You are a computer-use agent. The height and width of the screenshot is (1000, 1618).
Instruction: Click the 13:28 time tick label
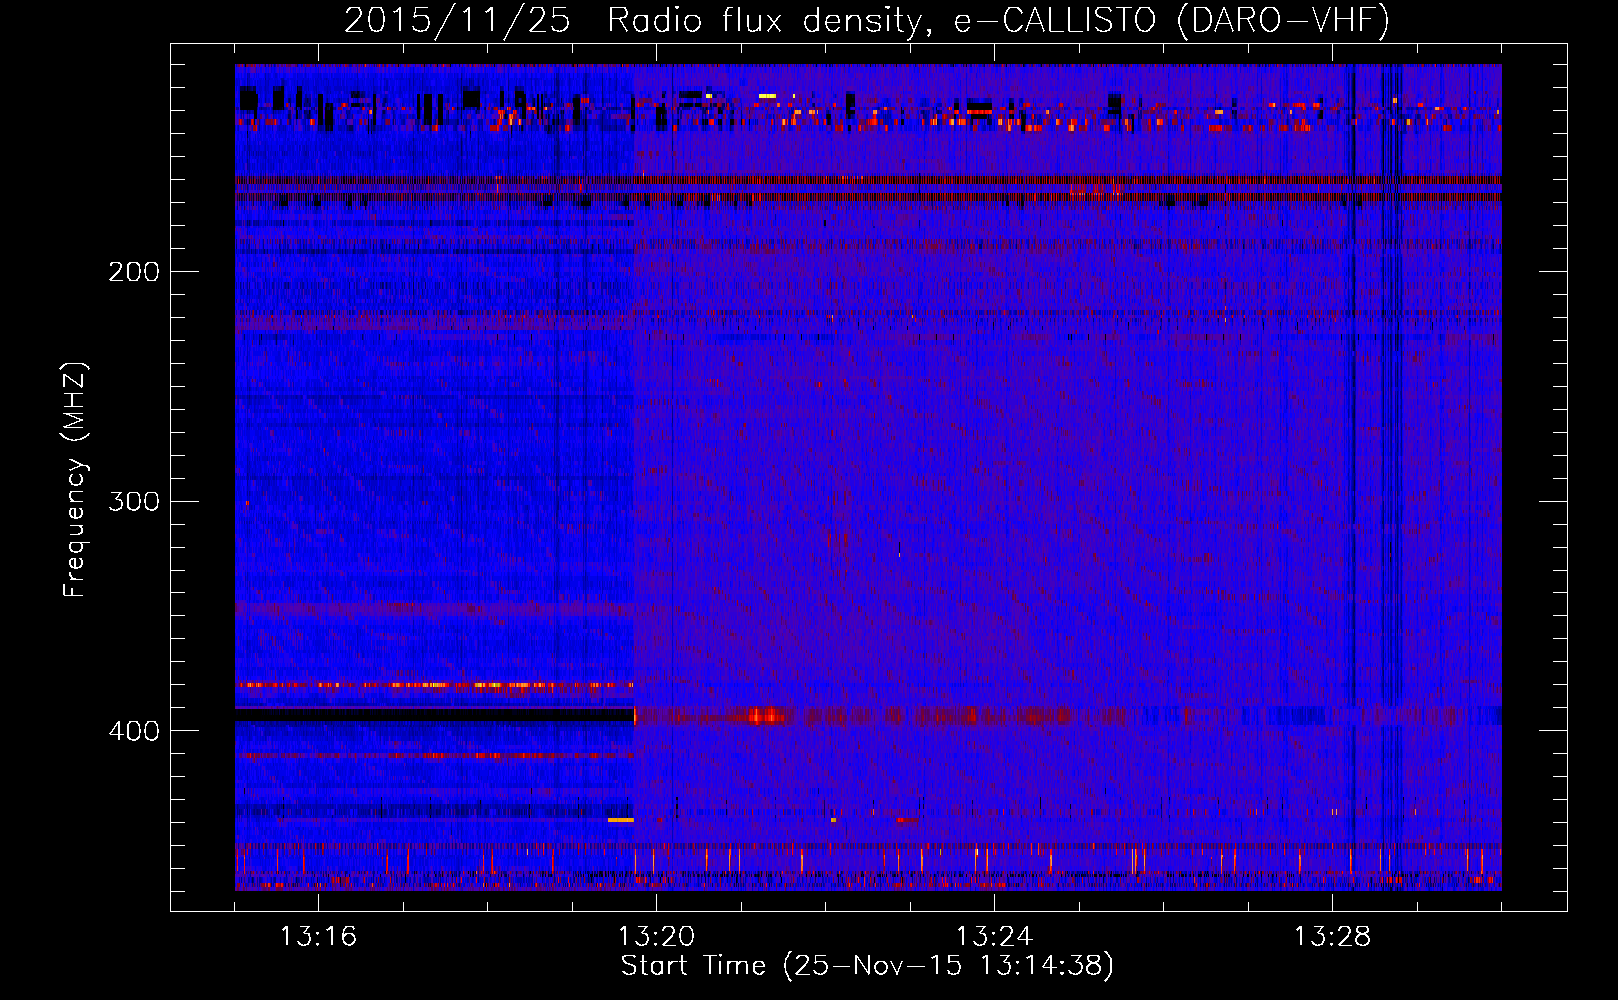pyautogui.click(x=1332, y=937)
